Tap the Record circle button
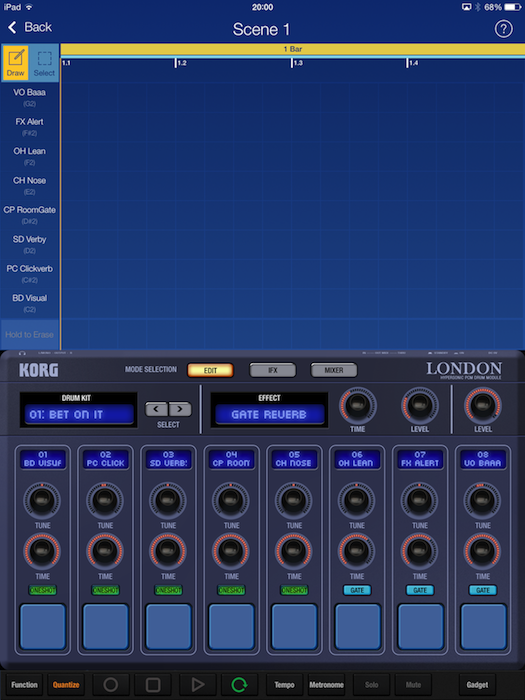Viewport: 525px width, 700px height. [111, 684]
